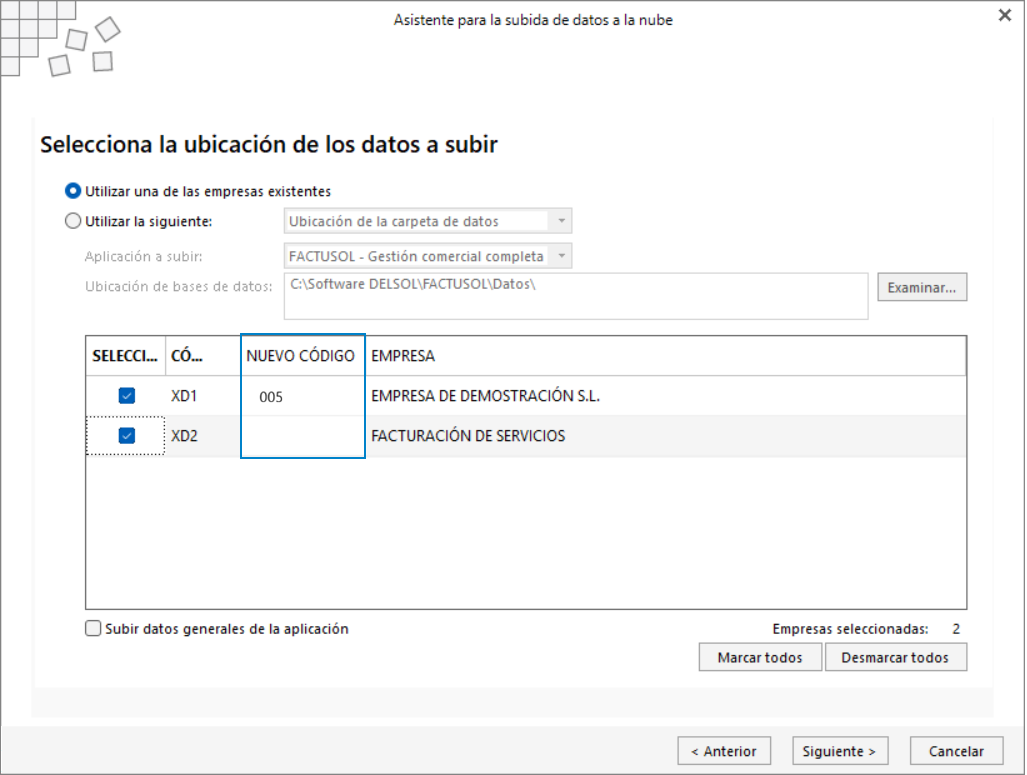The height and width of the screenshot is (775, 1027).
Task: Click the NUEVO CÓDIGO column header
Action: pos(301,356)
